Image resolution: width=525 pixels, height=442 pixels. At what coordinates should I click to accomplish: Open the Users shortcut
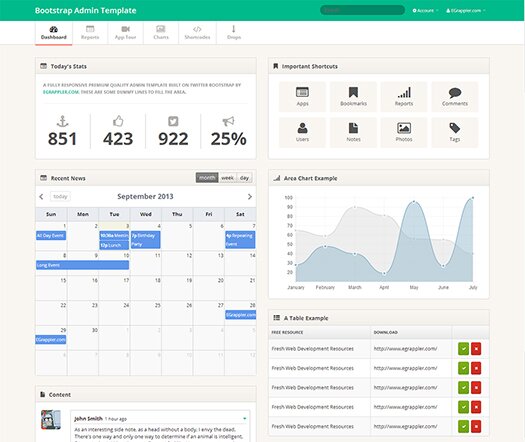302,132
